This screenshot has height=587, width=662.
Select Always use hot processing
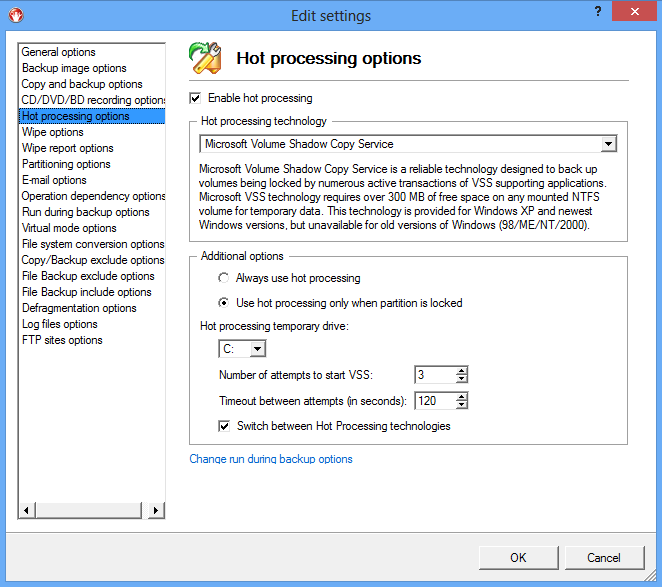pos(223,278)
